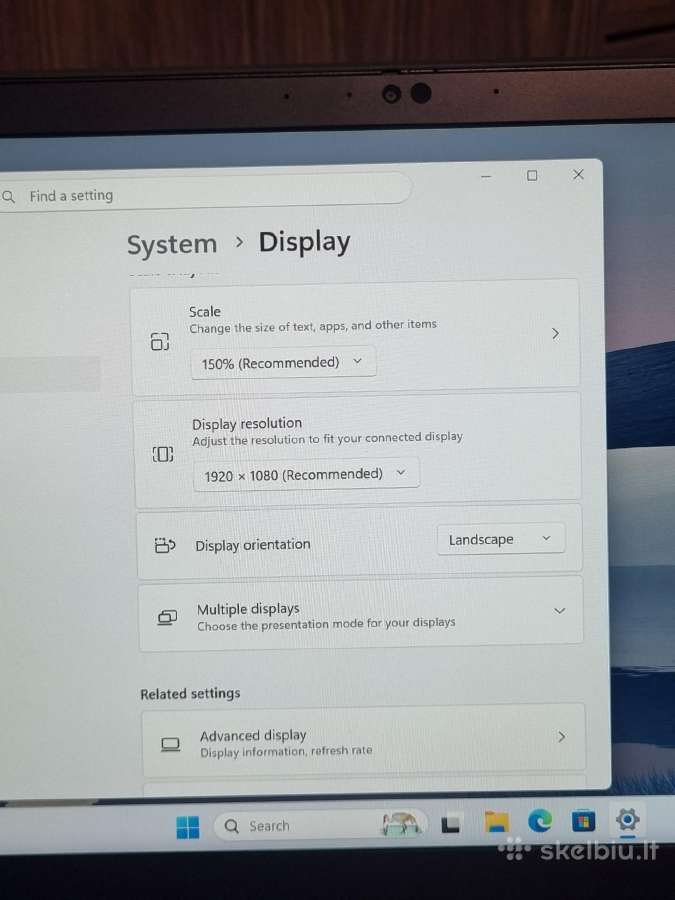
Task: Open Advanced display settings chevron
Action: [561, 736]
